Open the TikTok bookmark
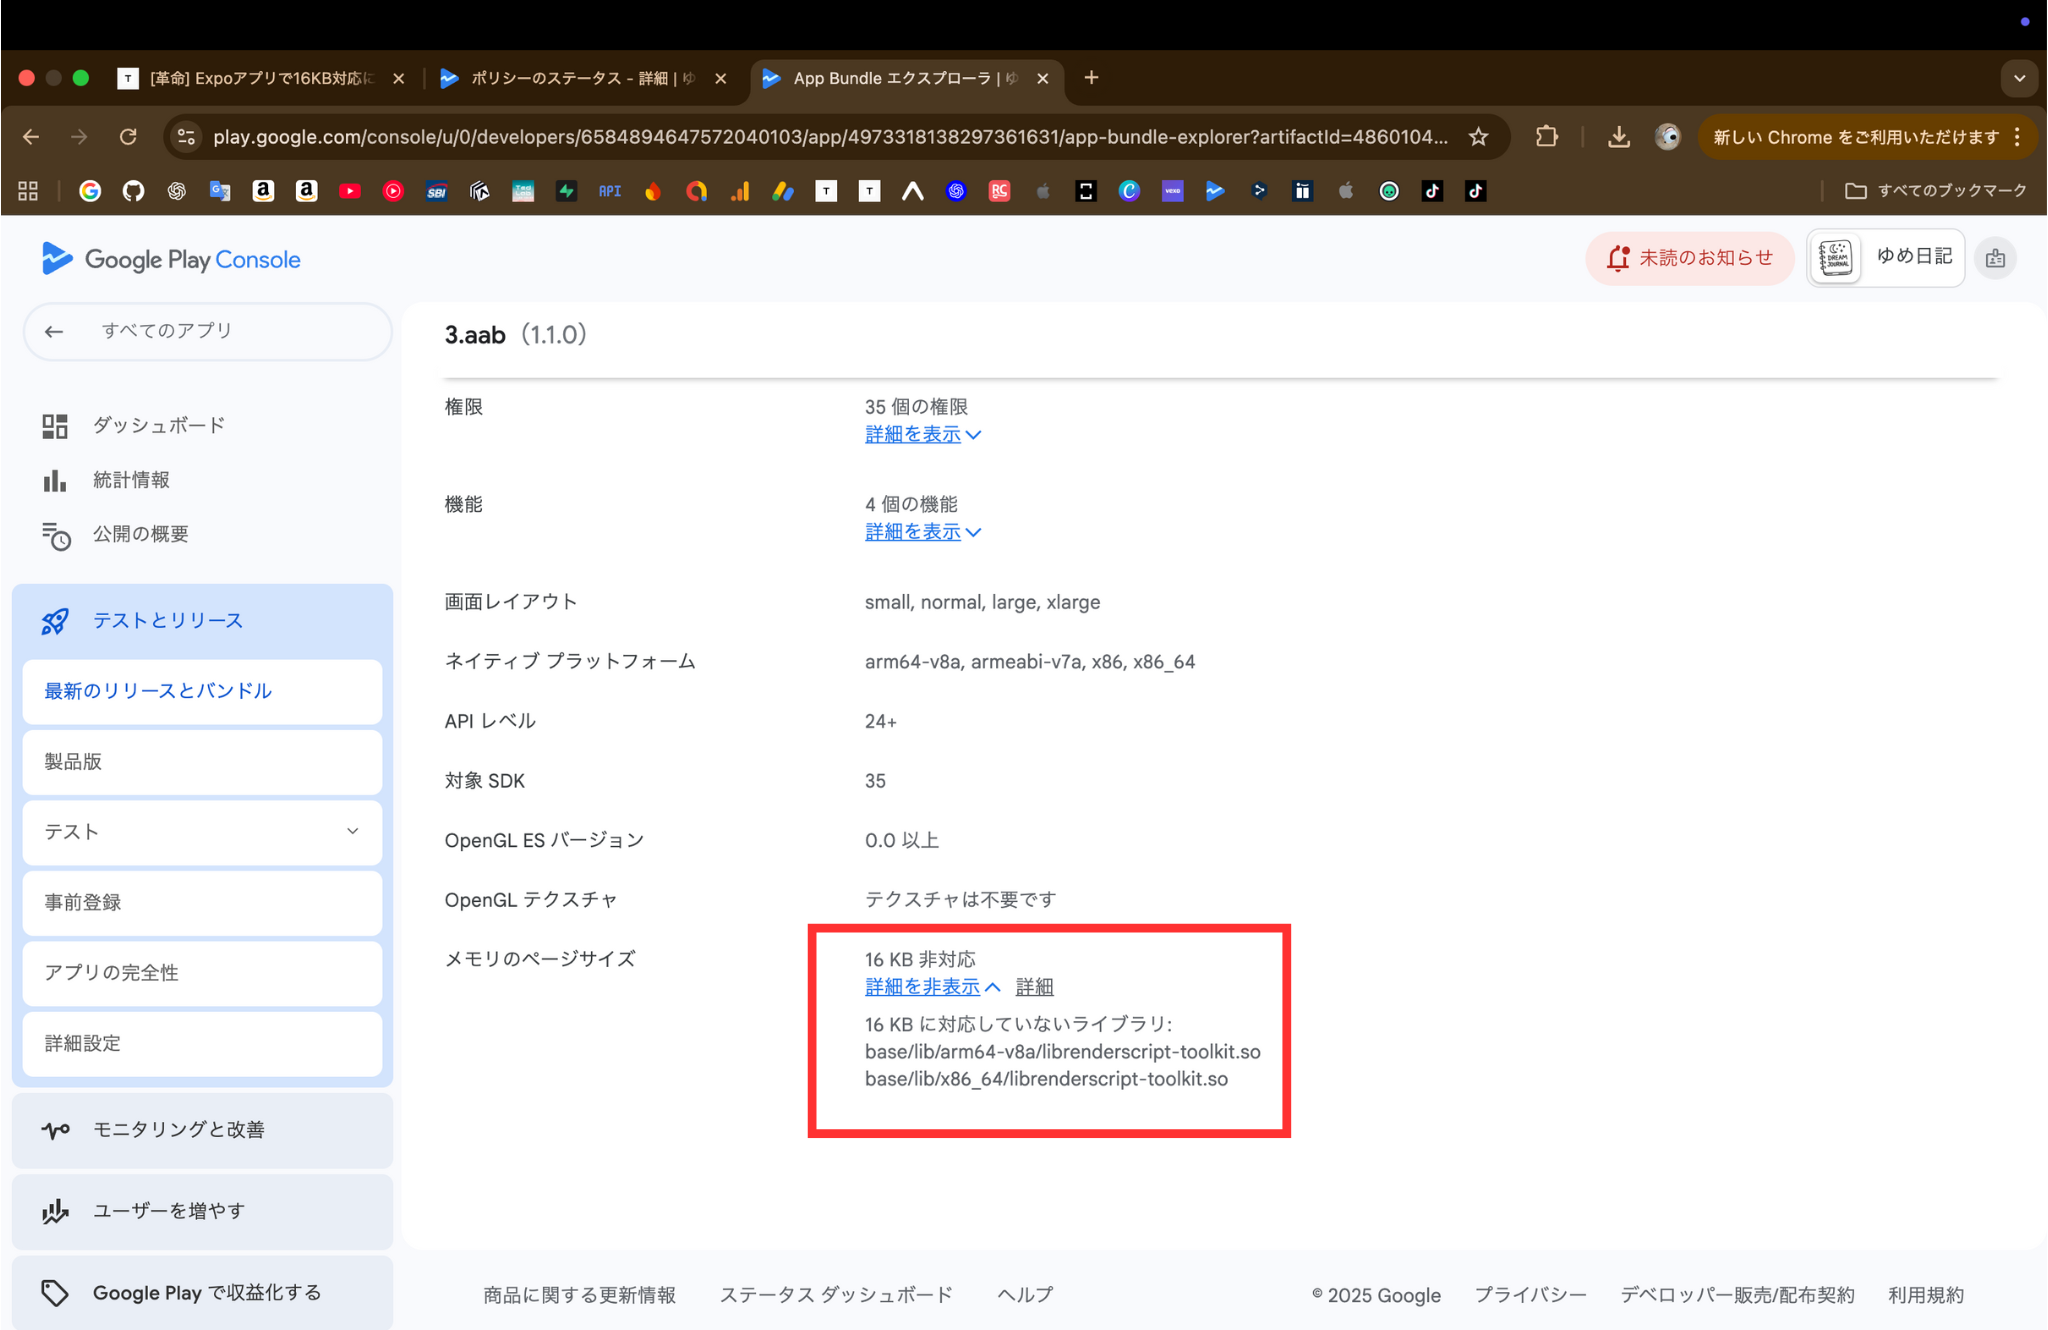This screenshot has width=2048, height=1330. pos(1432,190)
